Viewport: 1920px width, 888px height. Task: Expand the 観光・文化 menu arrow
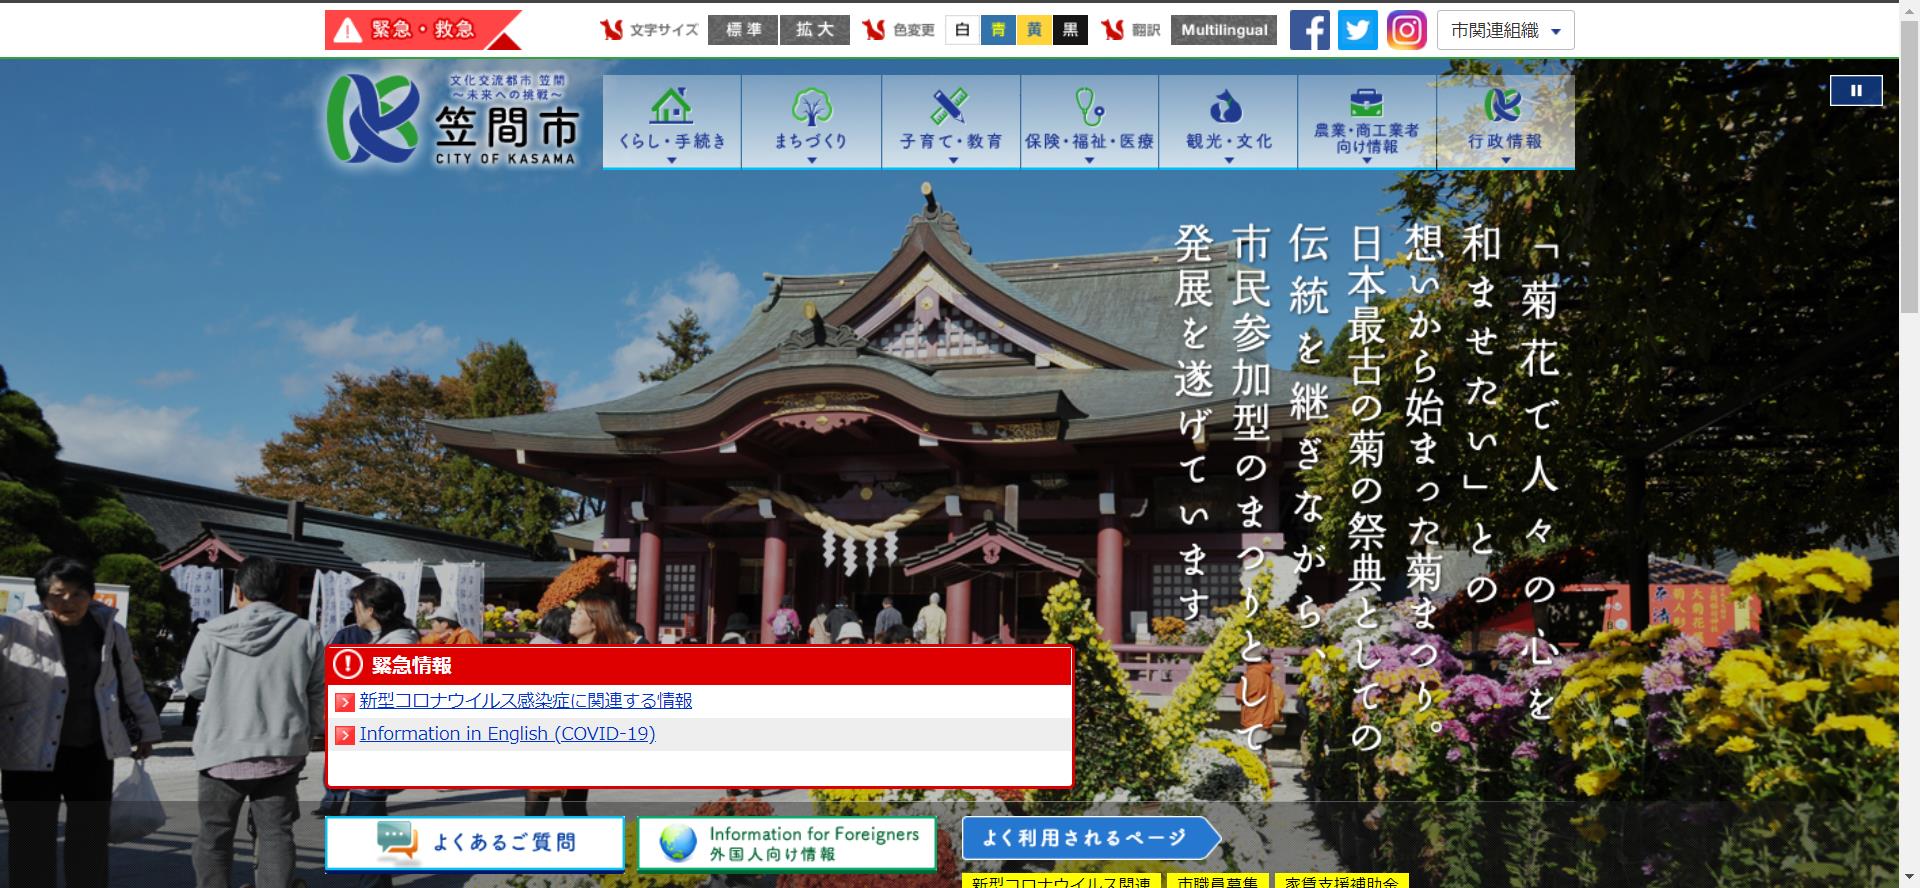1228,160
